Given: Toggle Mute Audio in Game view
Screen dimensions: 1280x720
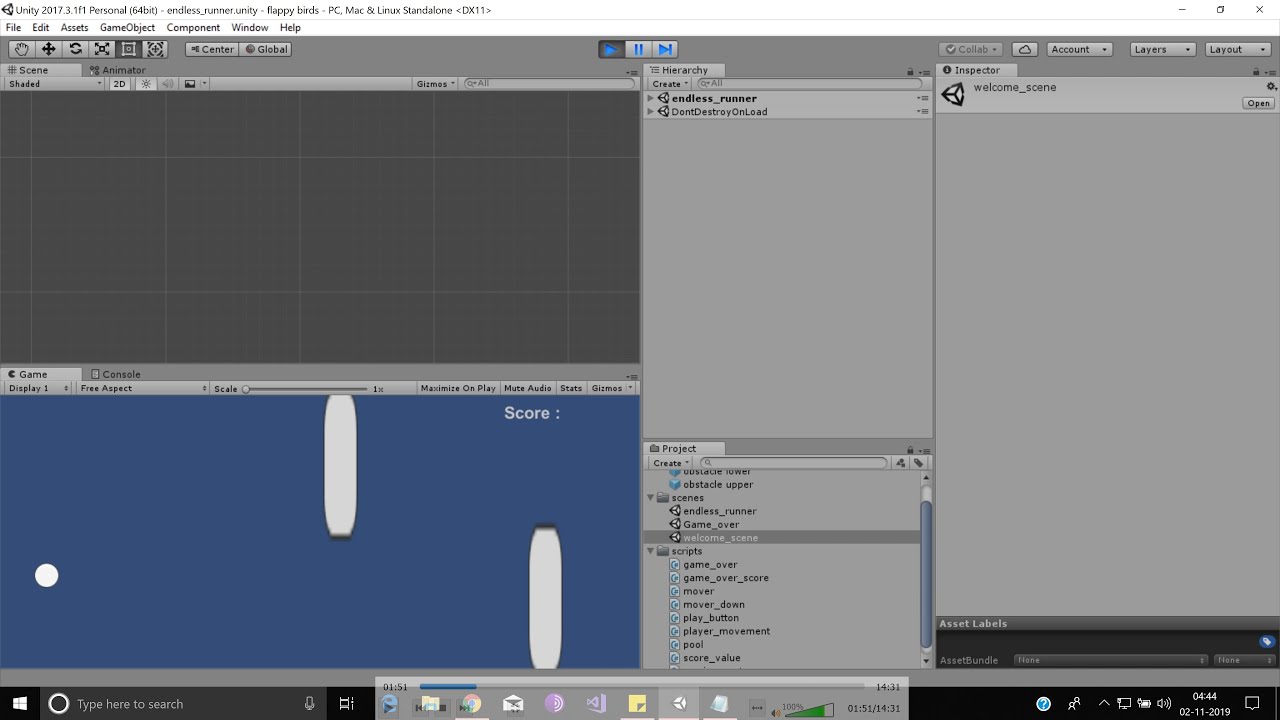Looking at the screenshot, I should tap(528, 388).
